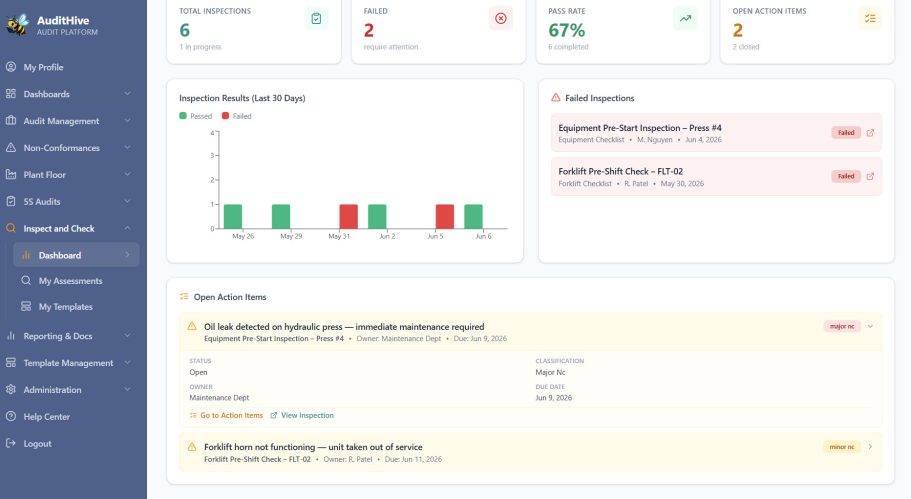The image size is (911, 499).
Task: Click Failed badge on Forklift FLT-02 inspection
Action: 846,176
